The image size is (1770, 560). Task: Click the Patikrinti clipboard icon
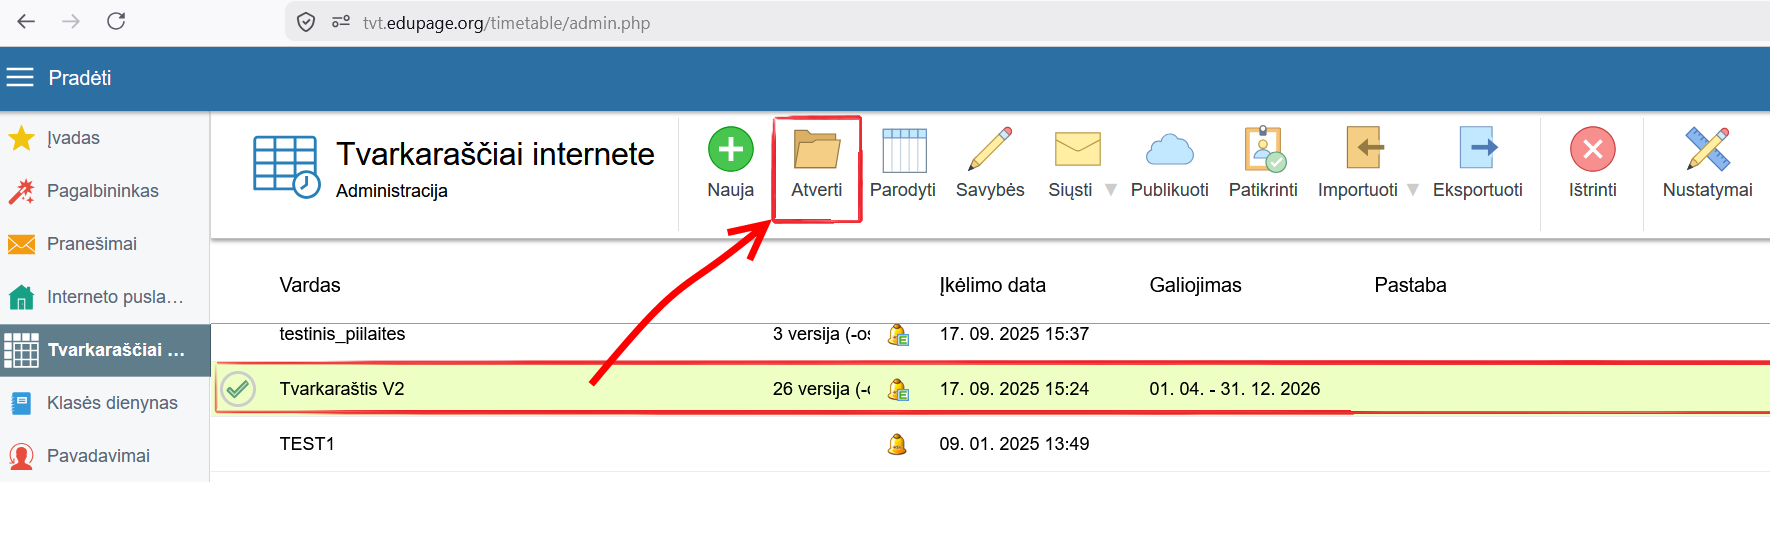coord(1263,150)
